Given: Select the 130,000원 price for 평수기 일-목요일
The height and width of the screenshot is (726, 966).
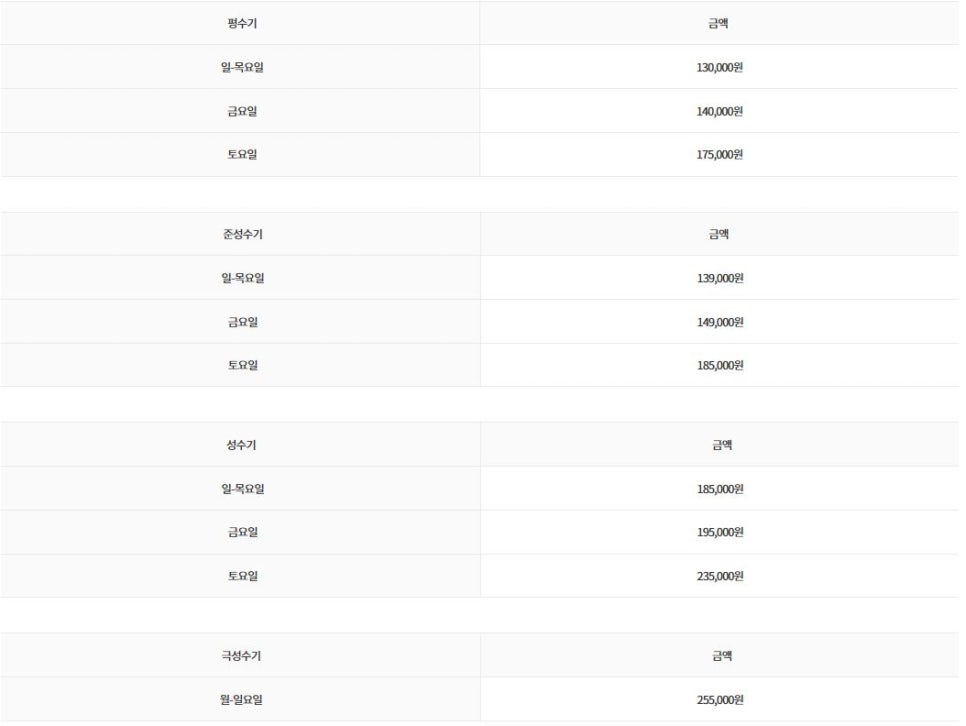Looking at the screenshot, I should pyautogui.click(x=719, y=67).
